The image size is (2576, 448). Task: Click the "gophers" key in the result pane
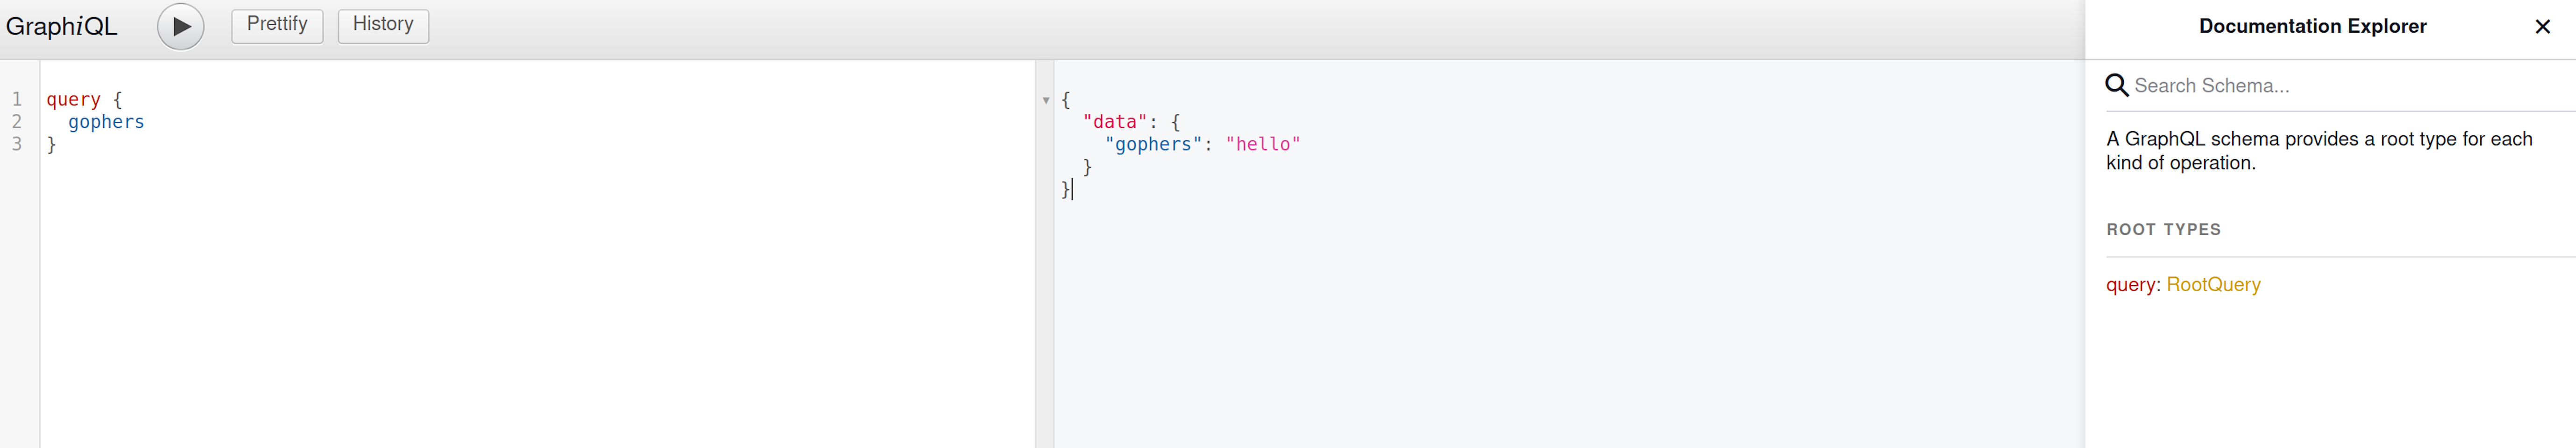(1153, 144)
